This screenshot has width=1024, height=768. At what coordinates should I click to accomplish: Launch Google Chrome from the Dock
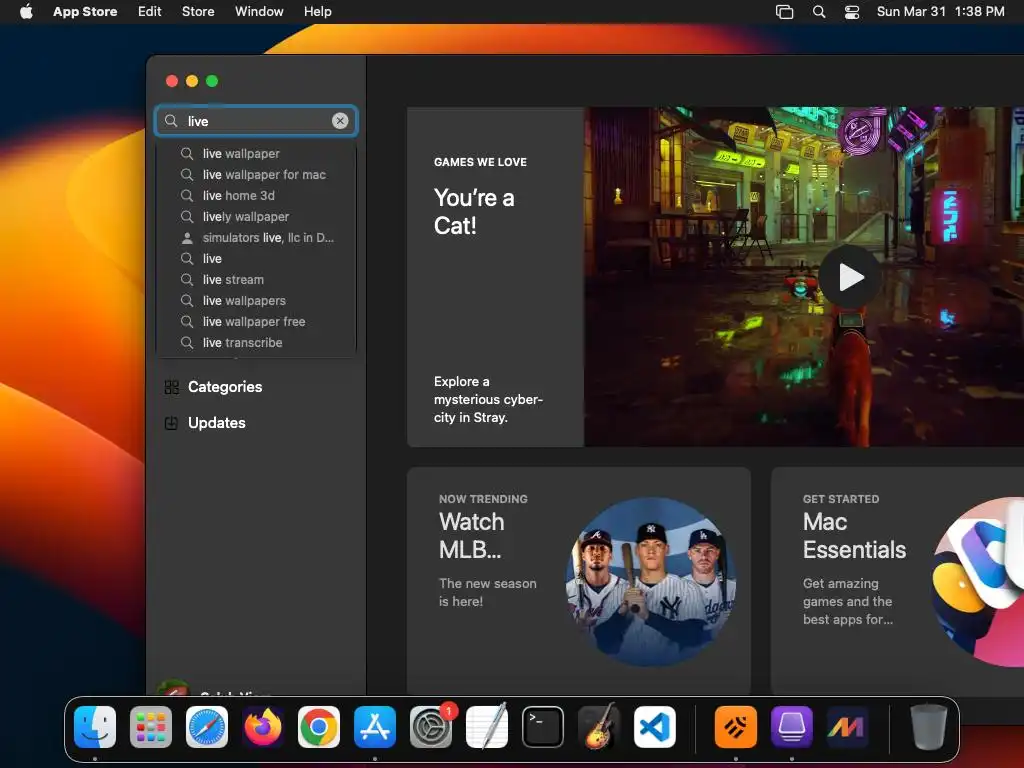(319, 727)
